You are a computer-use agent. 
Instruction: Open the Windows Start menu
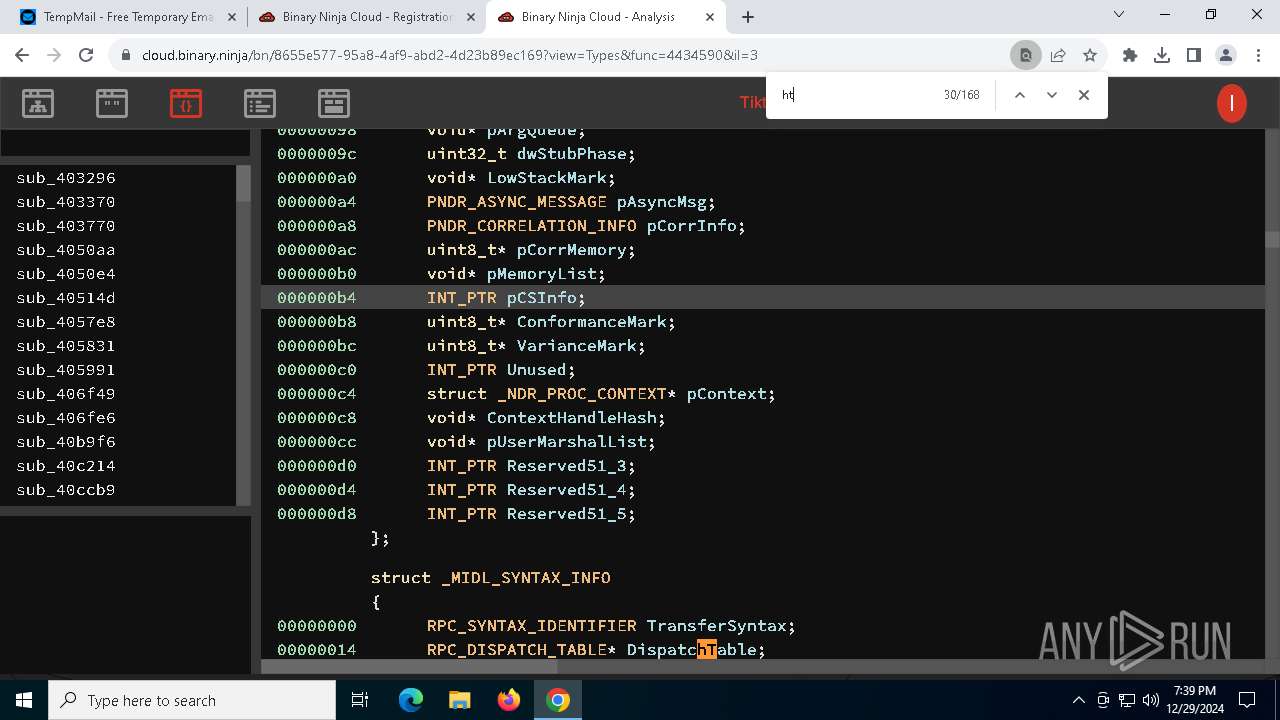click(24, 700)
